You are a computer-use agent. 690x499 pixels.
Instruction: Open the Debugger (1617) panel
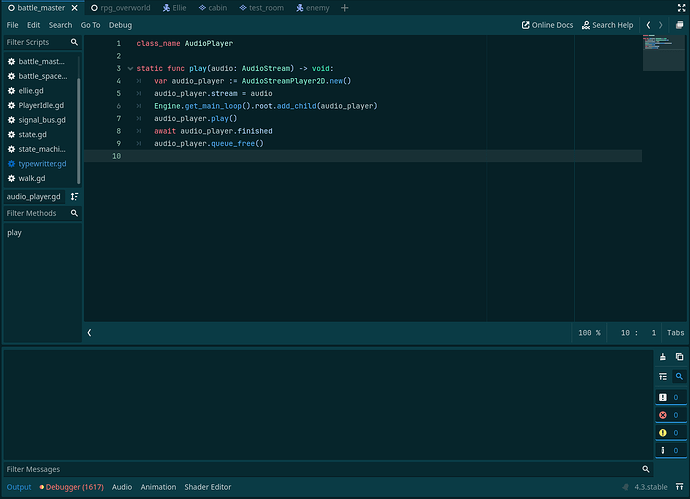[x=72, y=487]
